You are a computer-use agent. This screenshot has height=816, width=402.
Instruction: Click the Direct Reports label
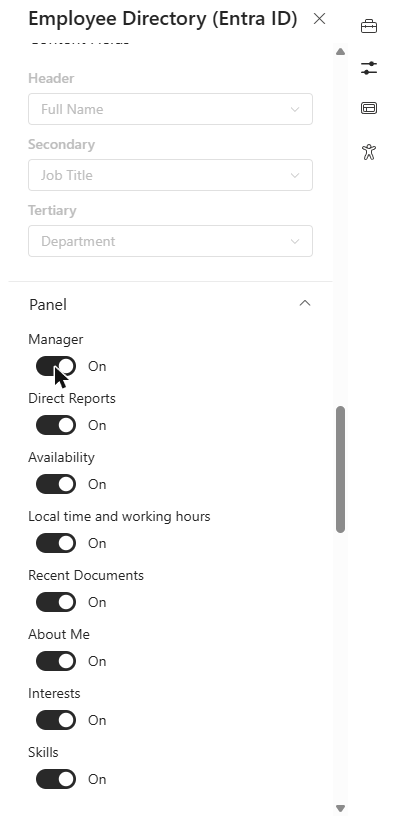coord(72,399)
